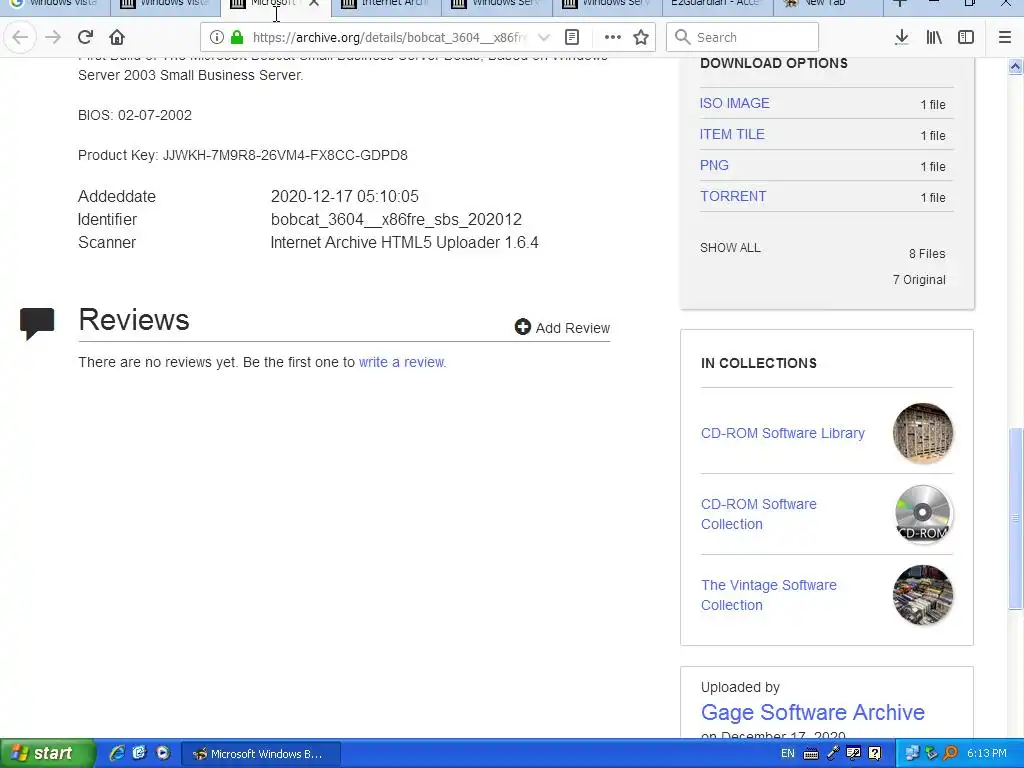Open the Windows Start menu

47,753
